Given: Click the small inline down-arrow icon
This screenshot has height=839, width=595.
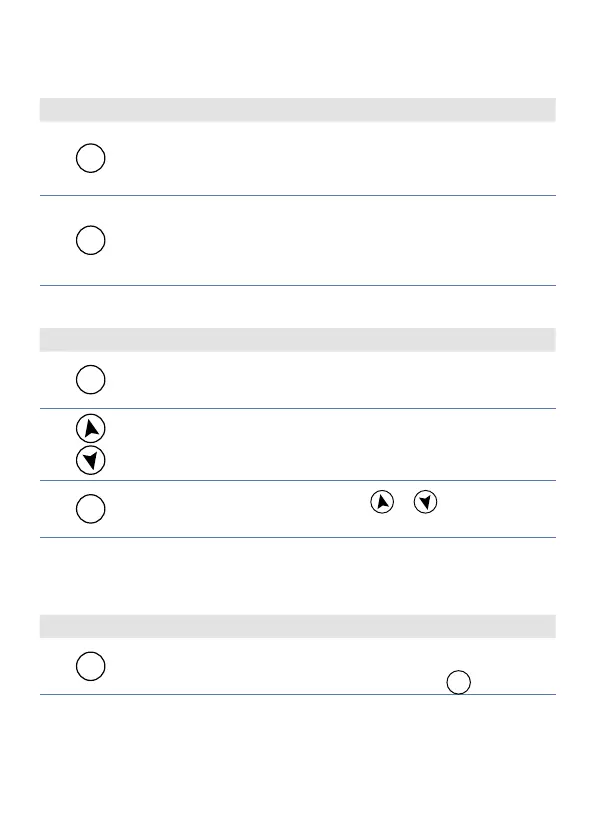Looking at the screenshot, I should (x=425, y=502).
